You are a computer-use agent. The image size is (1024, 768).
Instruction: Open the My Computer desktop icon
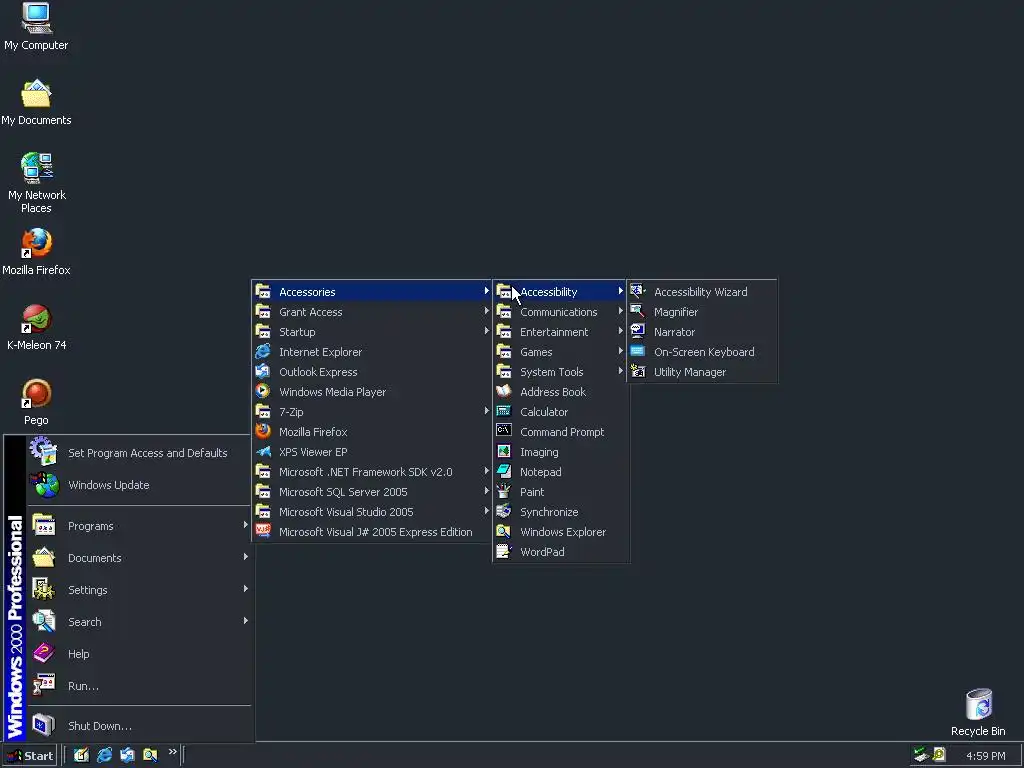[36, 27]
